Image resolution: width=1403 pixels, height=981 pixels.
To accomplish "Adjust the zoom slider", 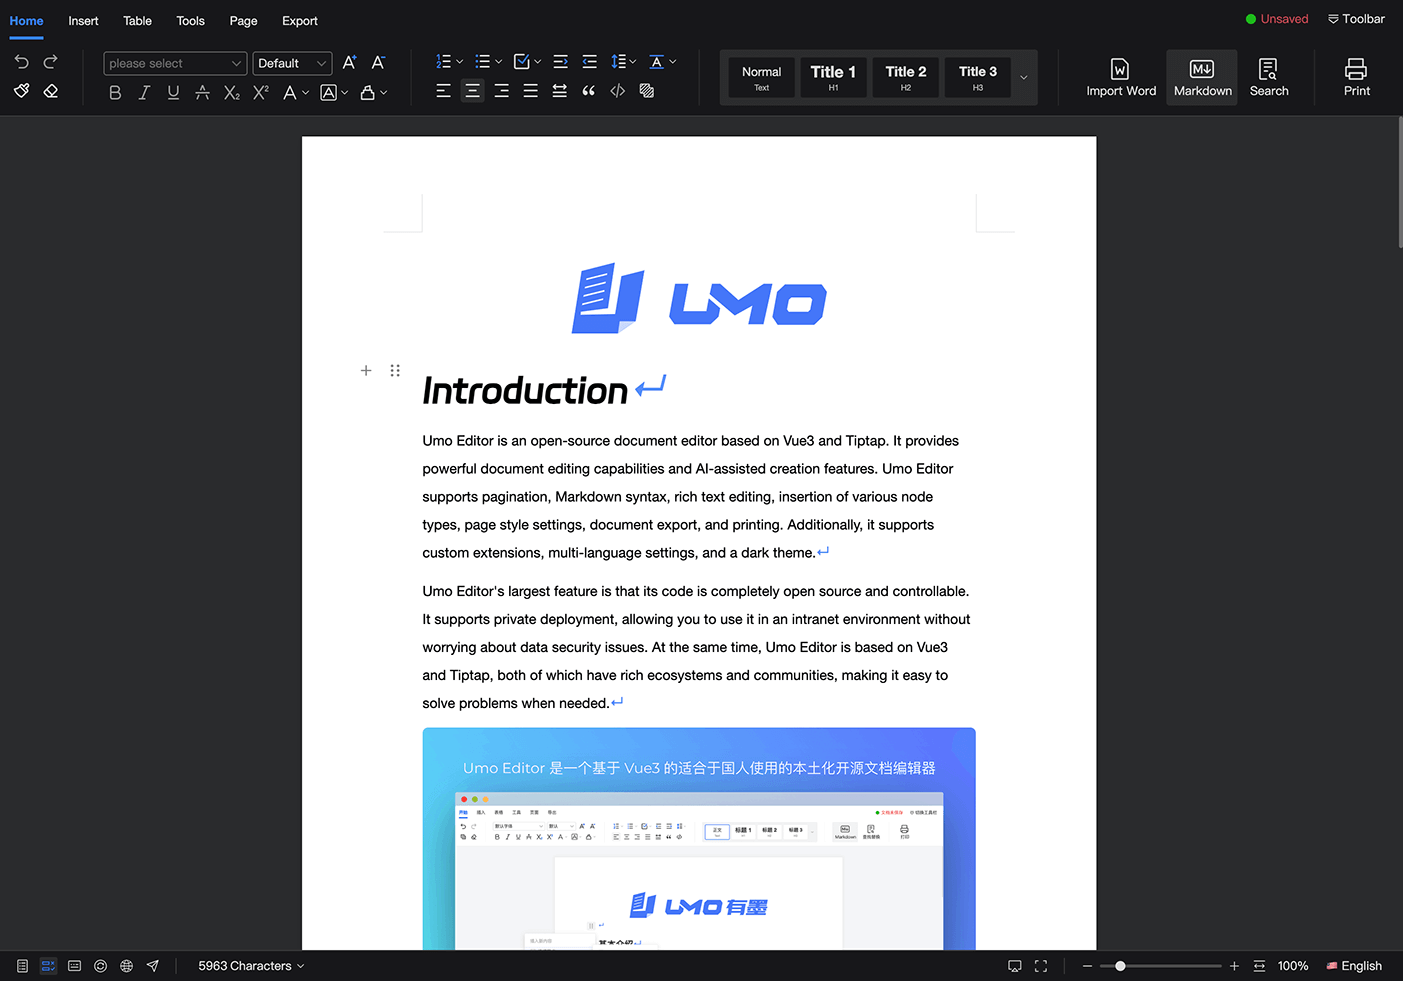I will tap(1120, 965).
